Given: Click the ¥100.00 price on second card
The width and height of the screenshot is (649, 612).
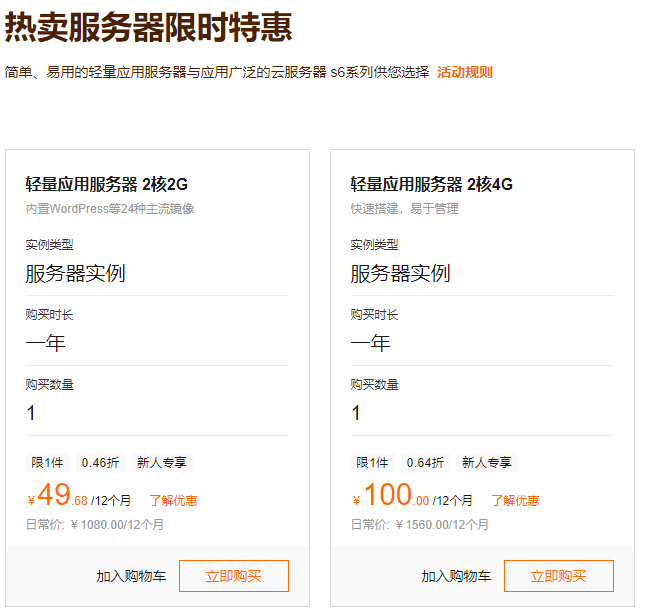Looking at the screenshot, I should point(392,496).
